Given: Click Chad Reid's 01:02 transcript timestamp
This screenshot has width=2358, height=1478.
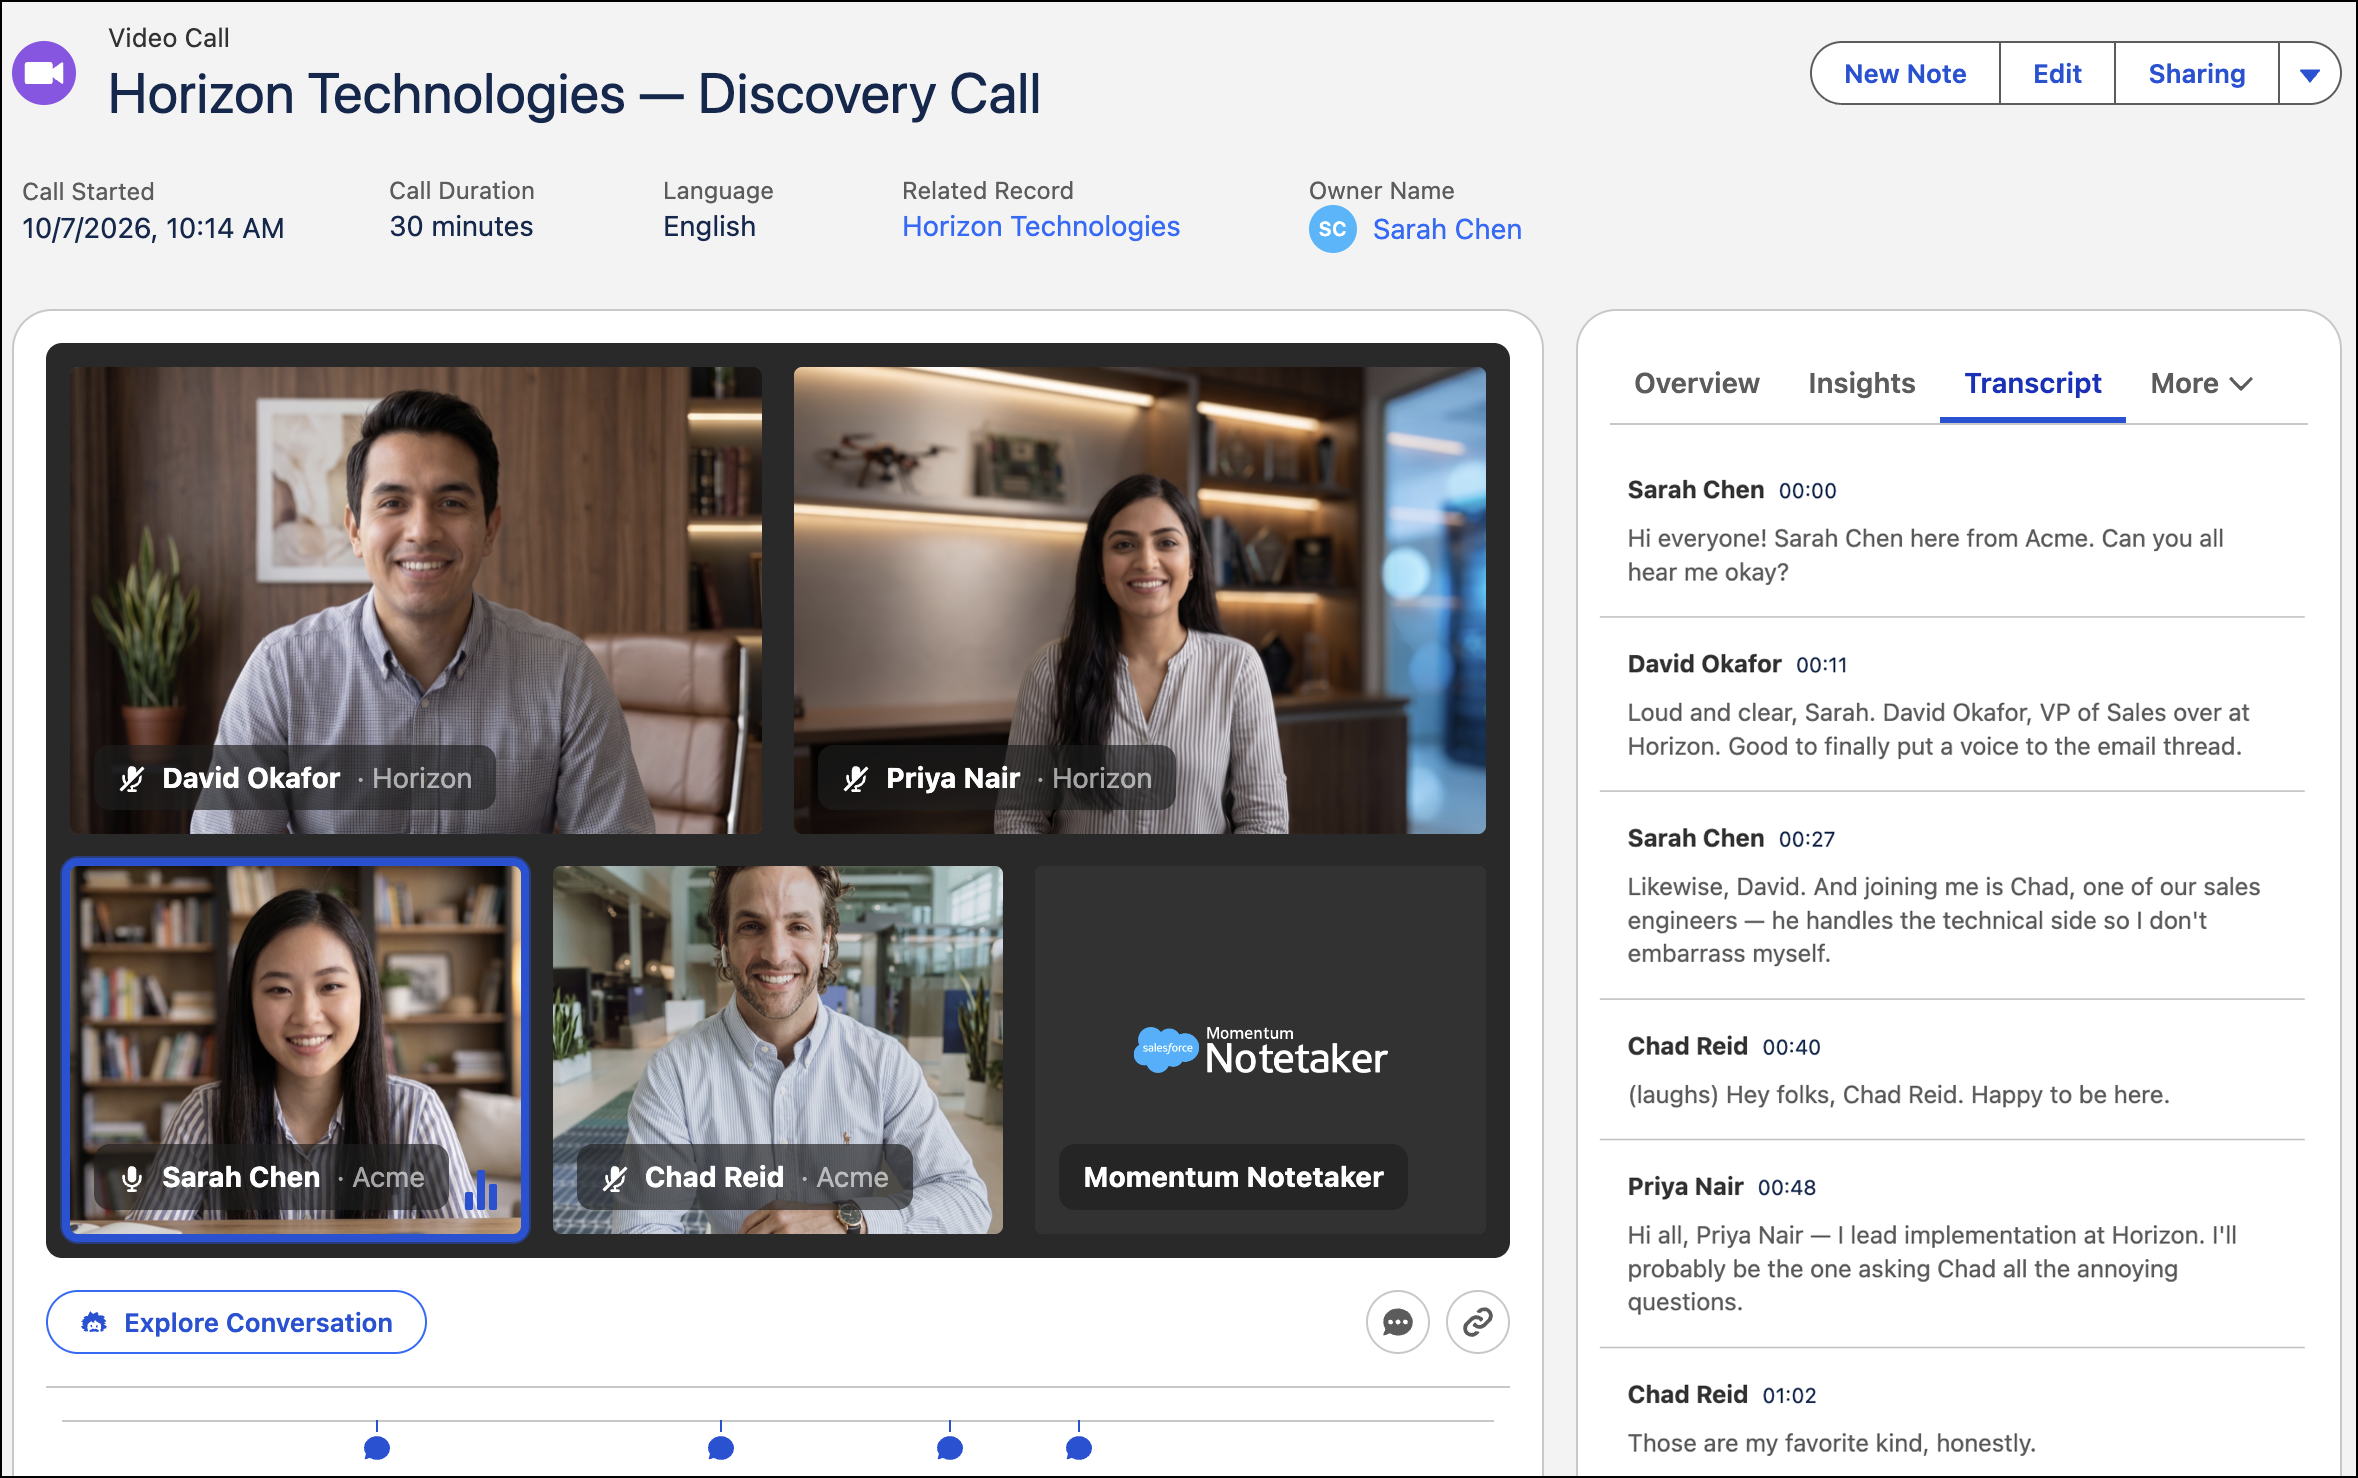Looking at the screenshot, I should [x=1789, y=1396].
